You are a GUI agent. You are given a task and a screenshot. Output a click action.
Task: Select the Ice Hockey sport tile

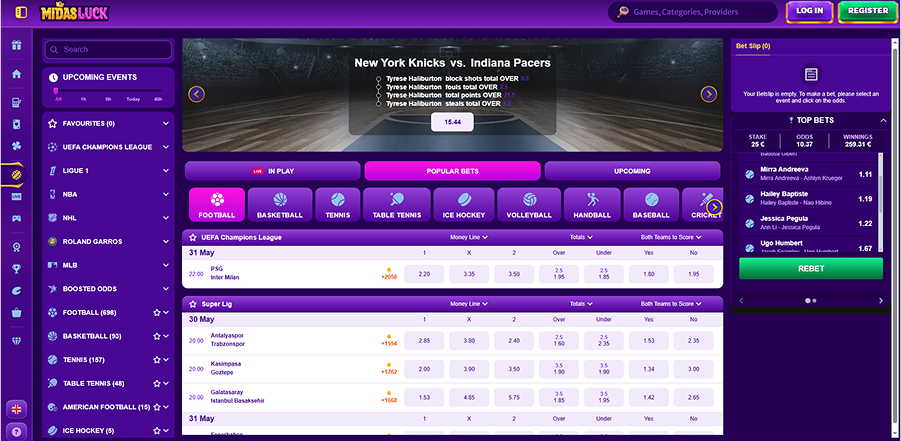coord(464,205)
